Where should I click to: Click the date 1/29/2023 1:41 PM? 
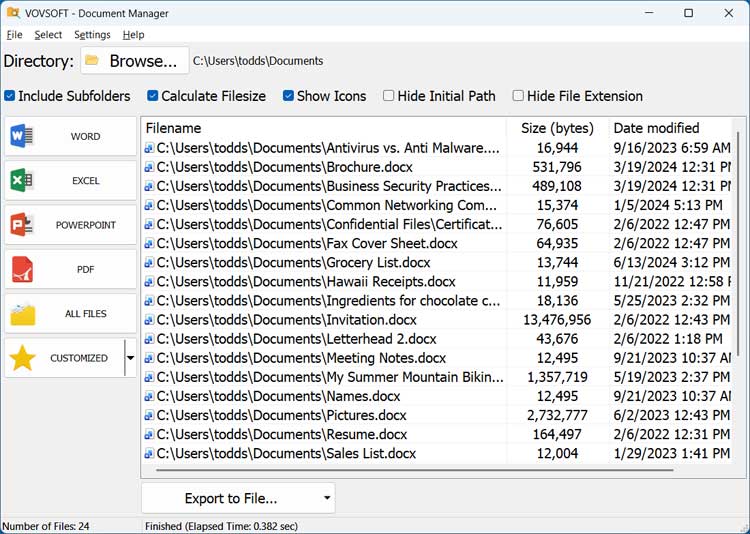[x=672, y=453]
